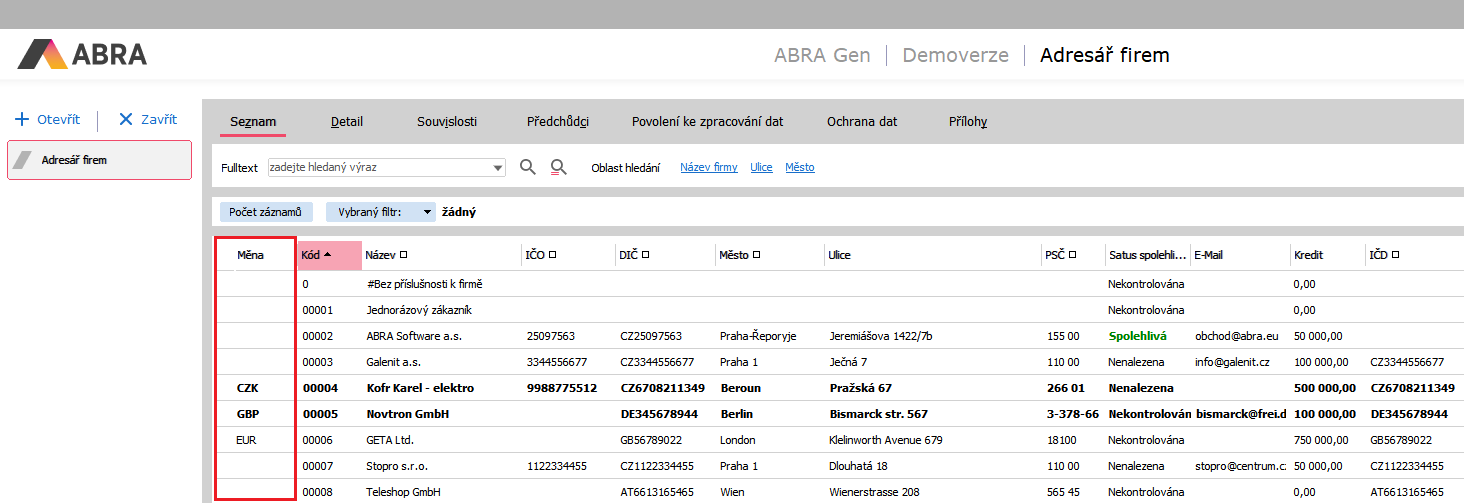Click the sort arrow in Kód column header
The width and height of the screenshot is (1464, 503).
point(328,255)
